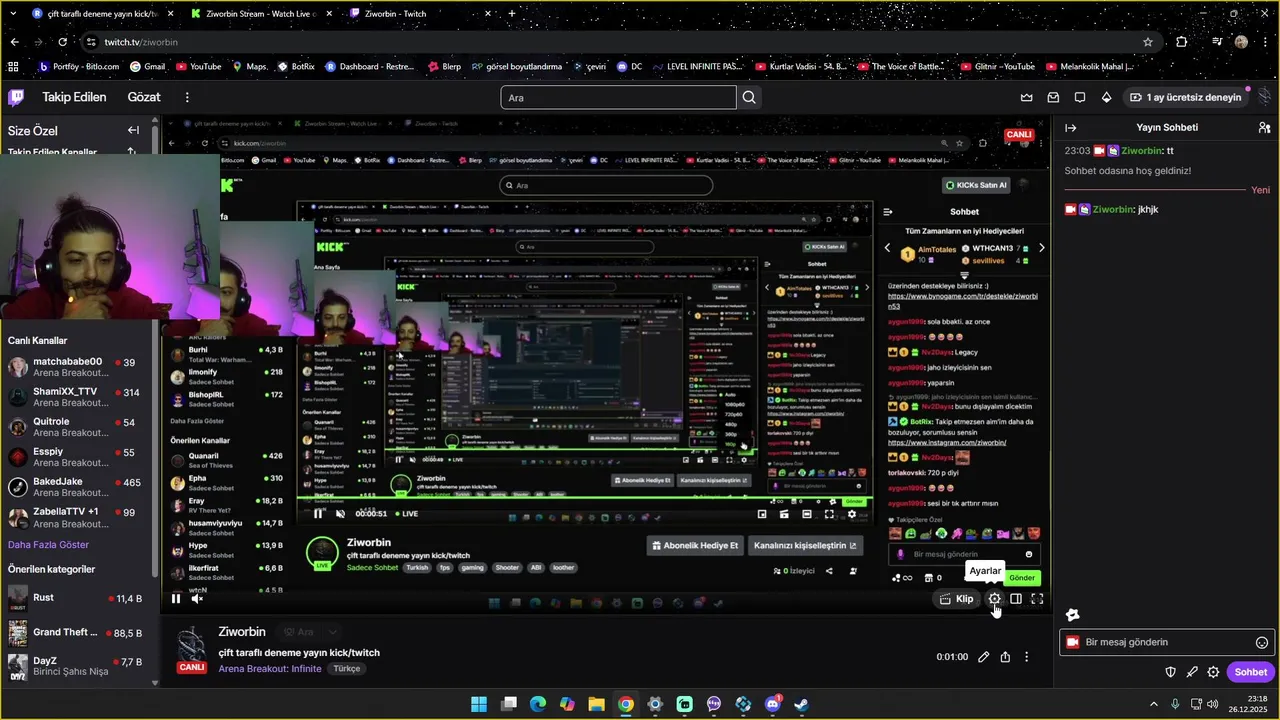Open Esspiy channel in sidebar
The height and width of the screenshot is (720, 1280).
[76, 458]
